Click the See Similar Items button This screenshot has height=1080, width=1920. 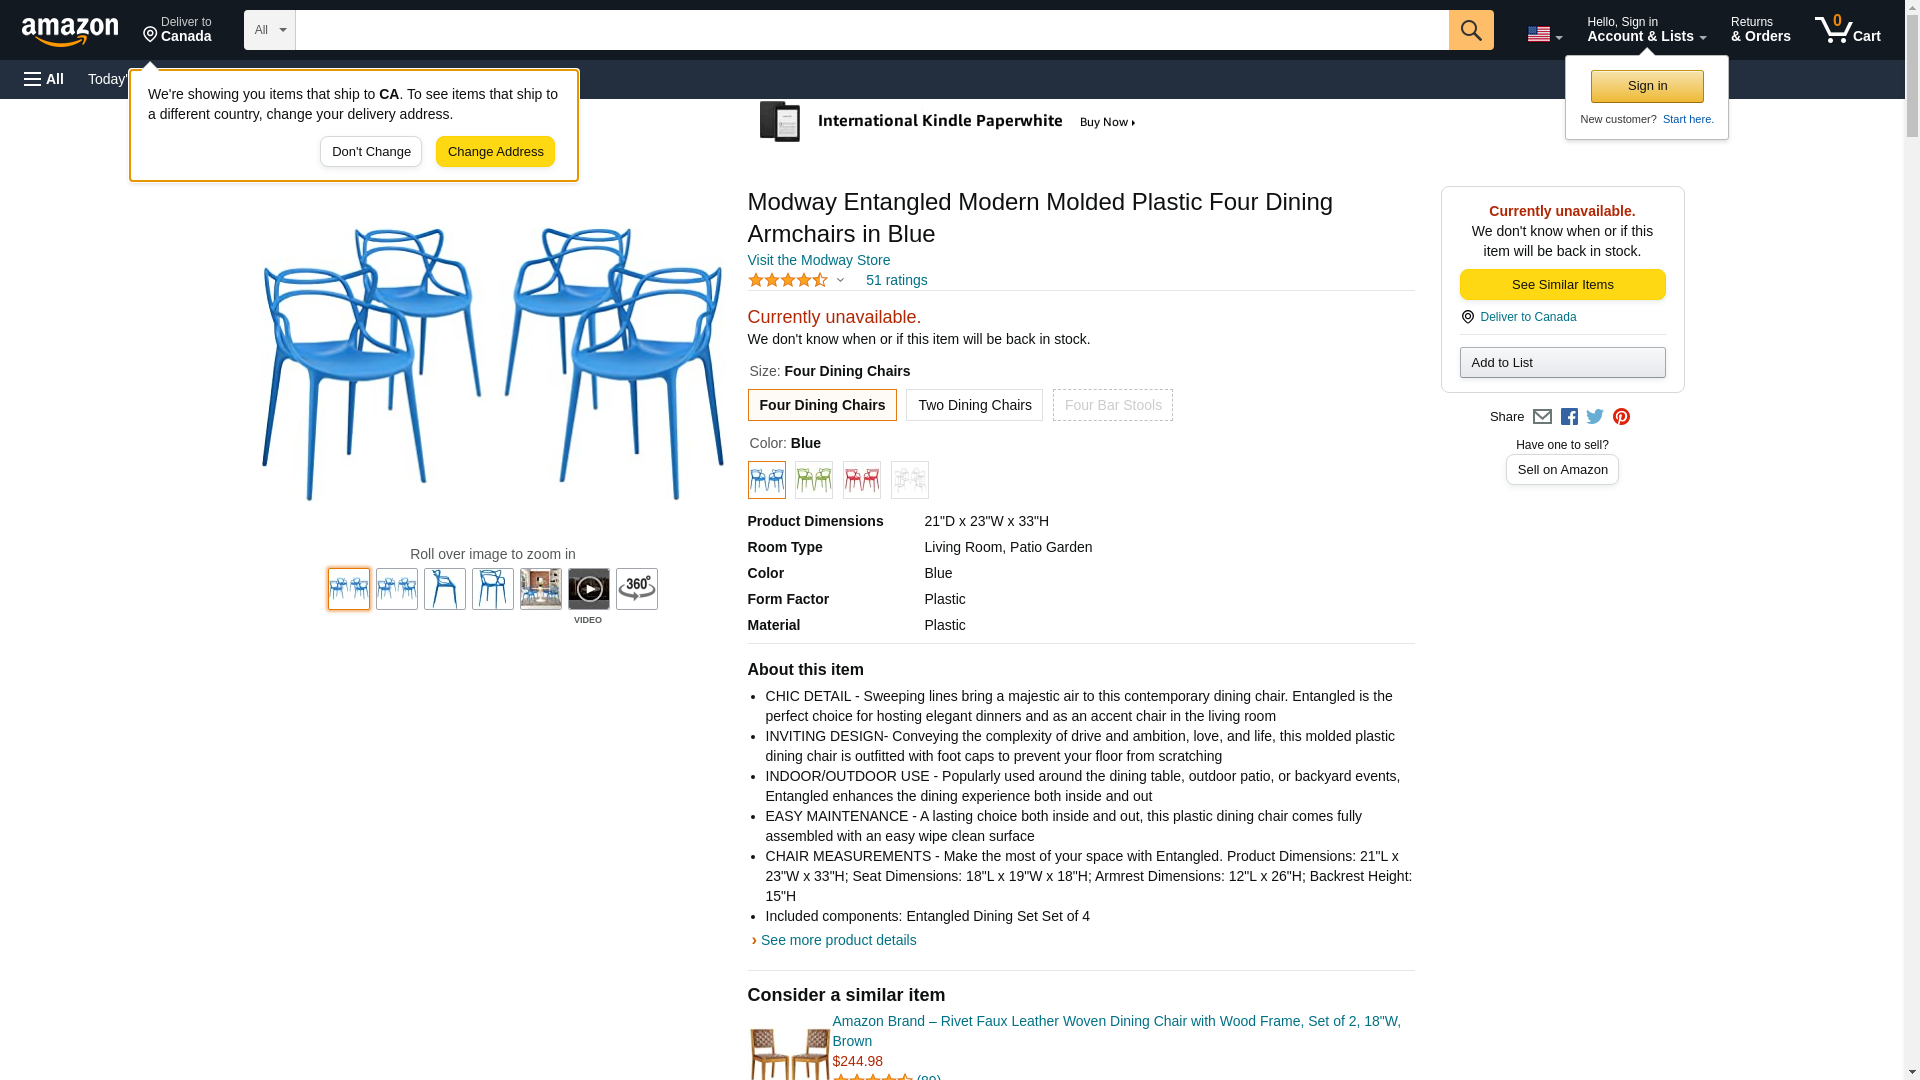[1562, 285]
